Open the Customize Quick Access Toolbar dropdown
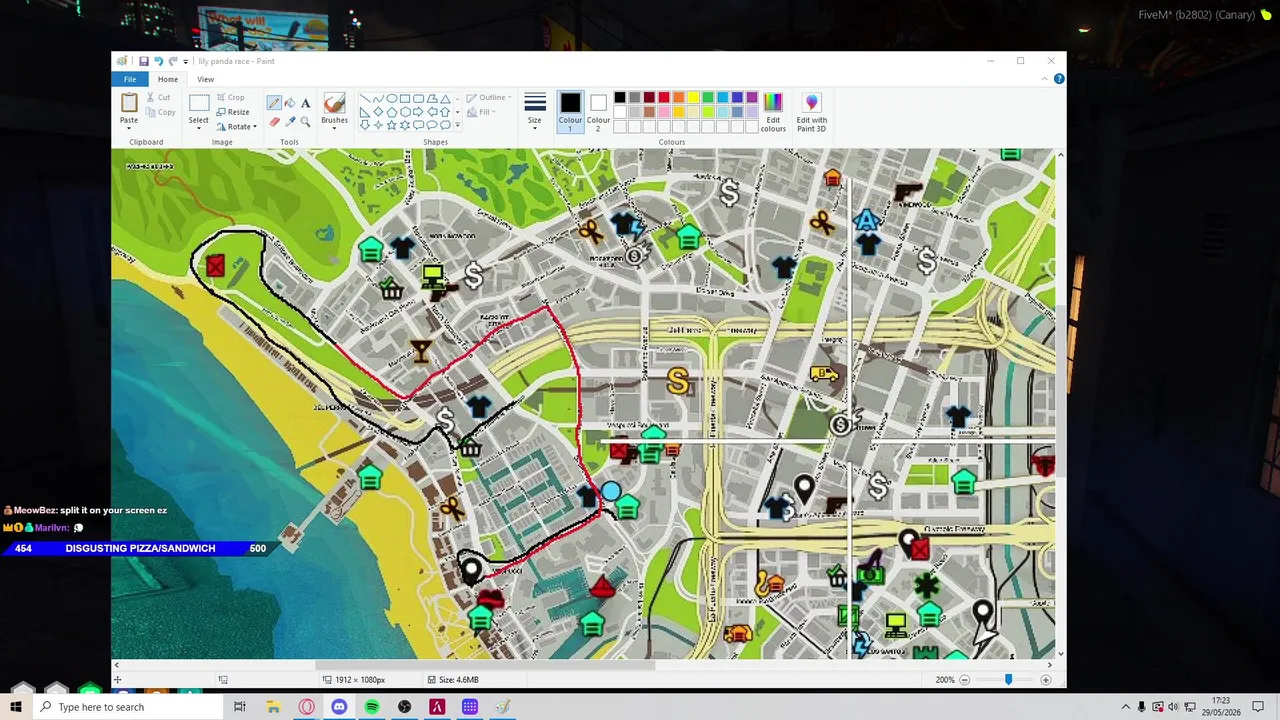 tap(185, 62)
